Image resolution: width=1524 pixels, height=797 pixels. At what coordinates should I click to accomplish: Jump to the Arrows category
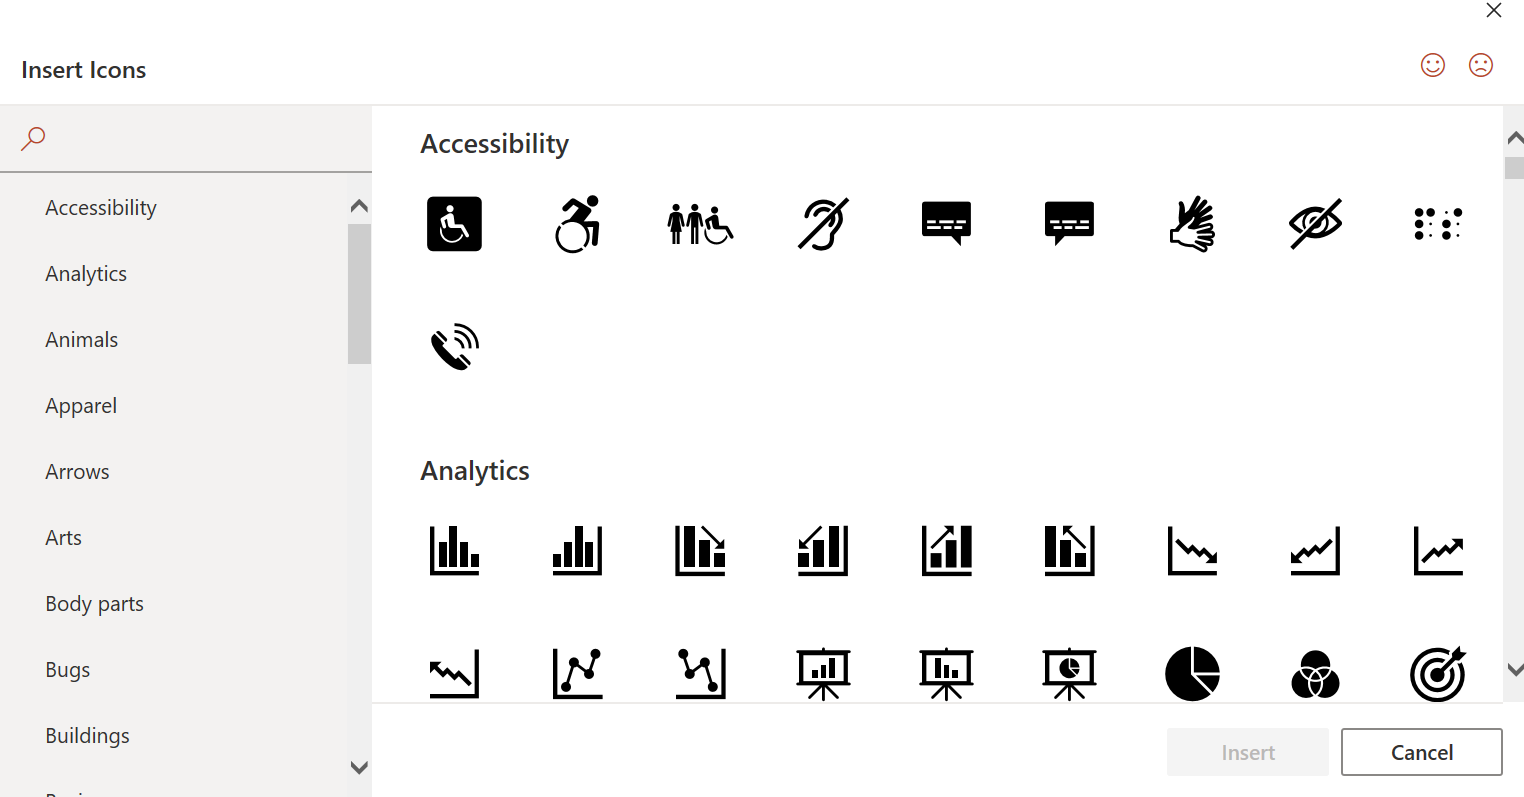point(77,472)
